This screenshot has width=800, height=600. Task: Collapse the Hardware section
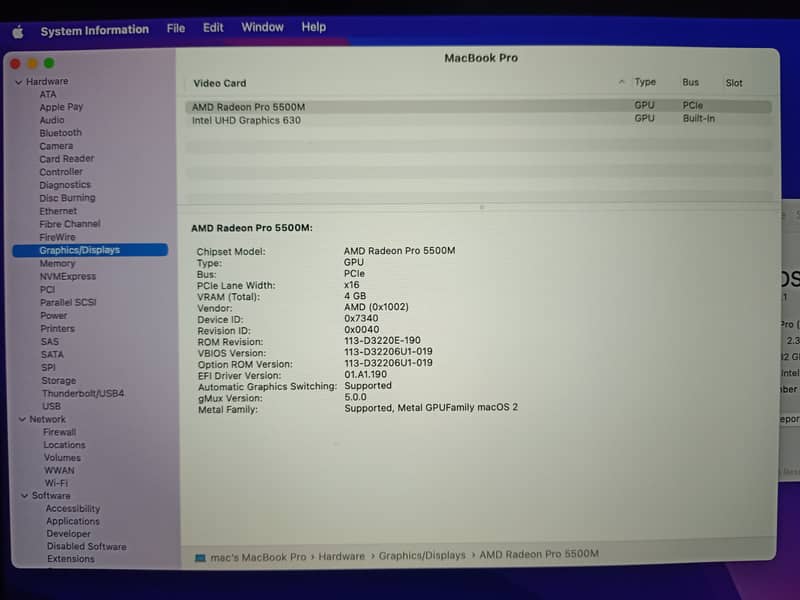(x=18, y=82)
